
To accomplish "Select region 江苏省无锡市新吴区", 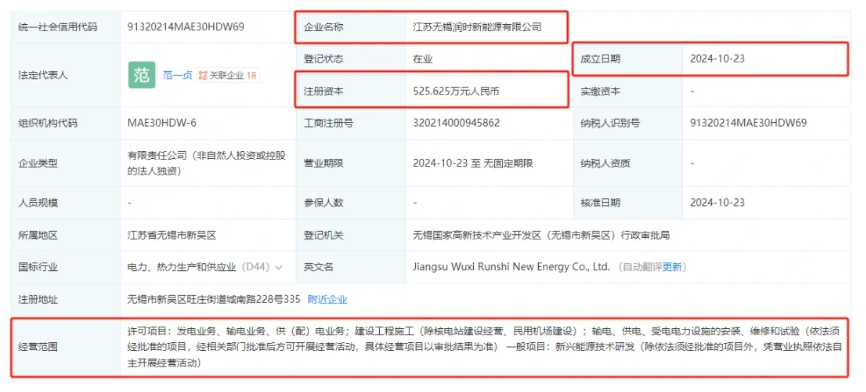I will pos(172,235).
